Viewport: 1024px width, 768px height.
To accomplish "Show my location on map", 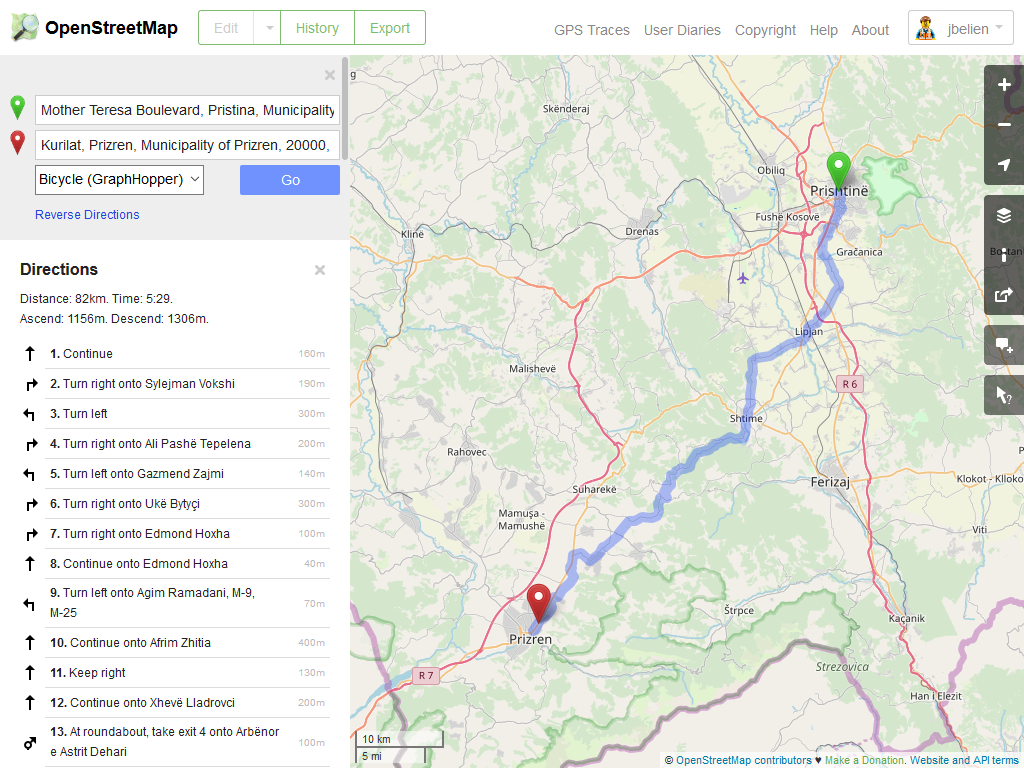I will (x=1004, y=165).
